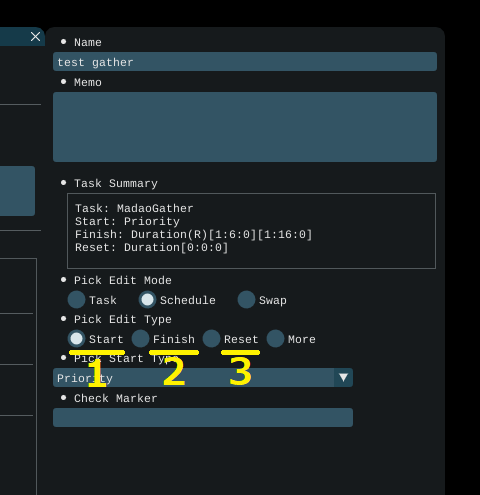
Task: Click the Name field containing test gather
Action: click(245, 61)
